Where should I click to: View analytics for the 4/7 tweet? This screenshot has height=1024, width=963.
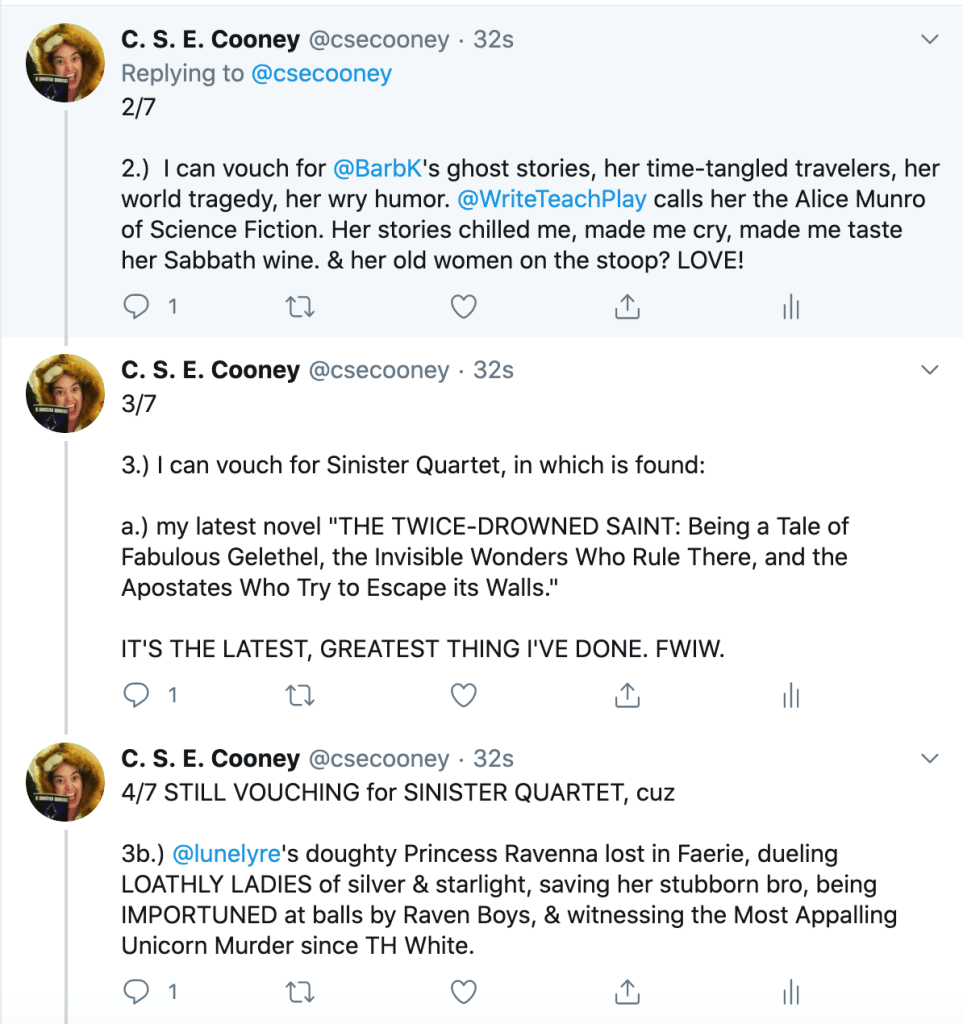[x=791, y=992]
